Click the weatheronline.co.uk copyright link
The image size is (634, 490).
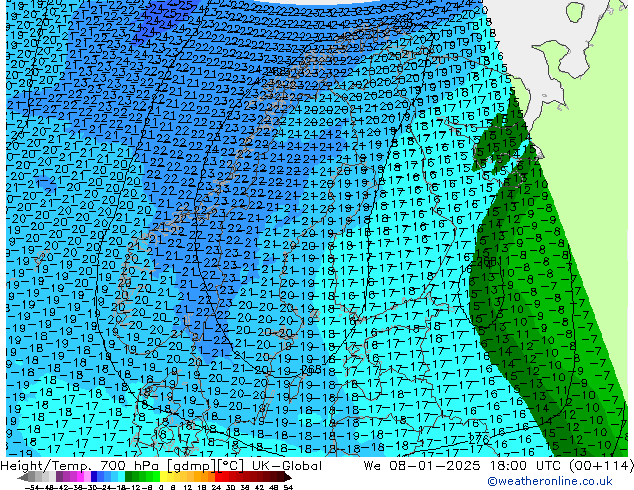coord(549,481)
